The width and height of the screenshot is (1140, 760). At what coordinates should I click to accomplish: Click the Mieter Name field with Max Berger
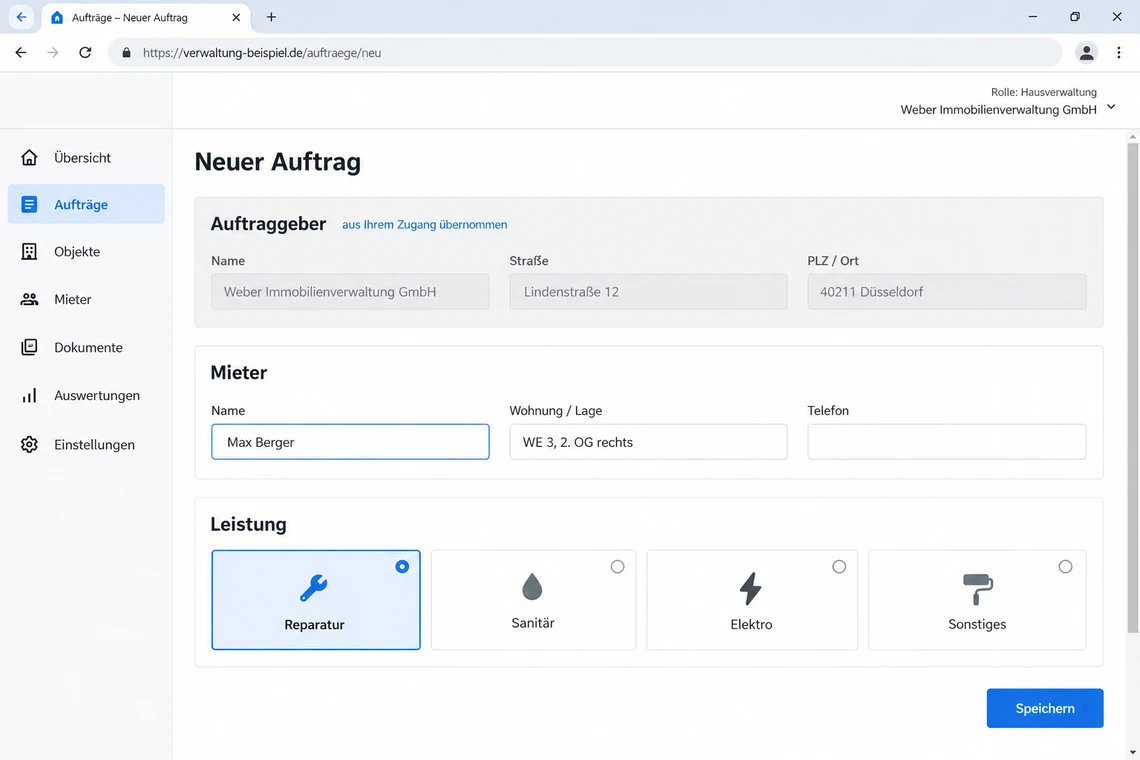[350, 441]
